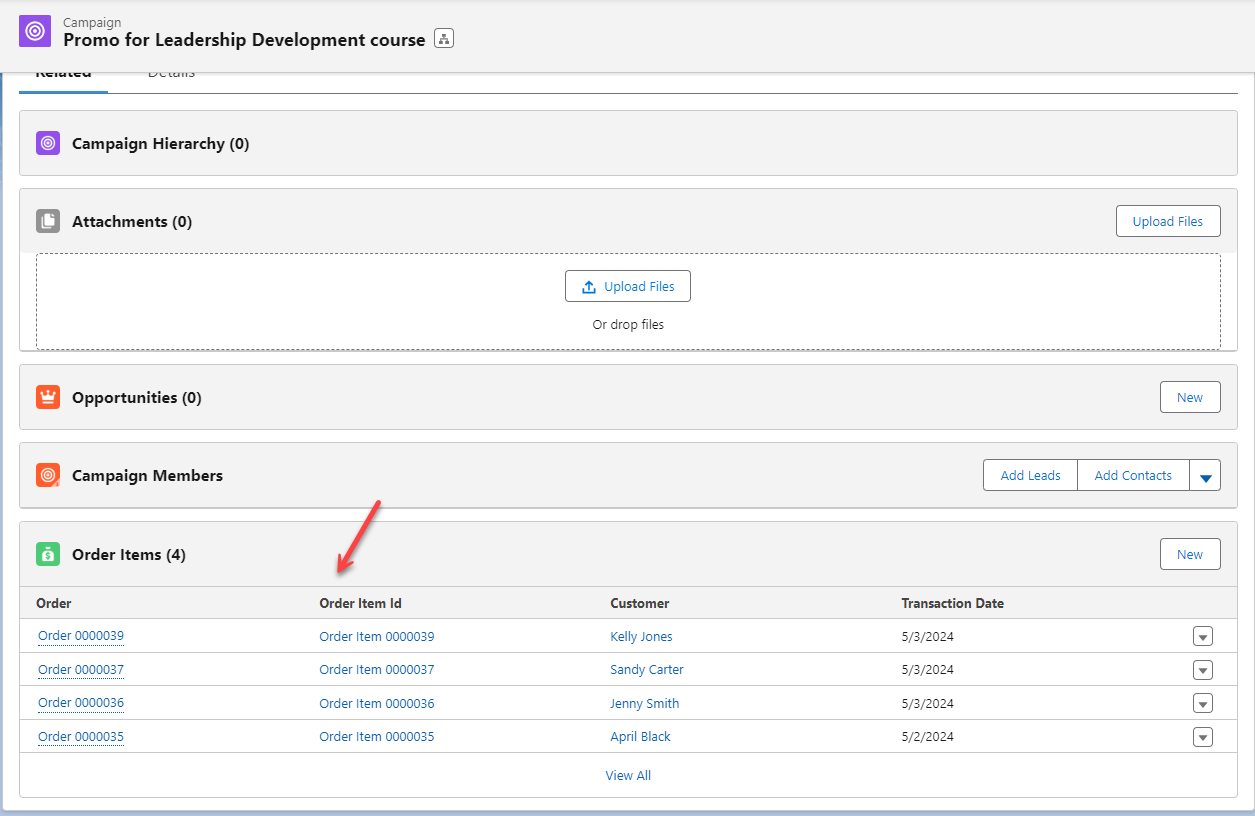This screenshot has height=816, width=1255.
Task: Switch to the Details tab
Action: pyautogui.click(x=171, y=76)
